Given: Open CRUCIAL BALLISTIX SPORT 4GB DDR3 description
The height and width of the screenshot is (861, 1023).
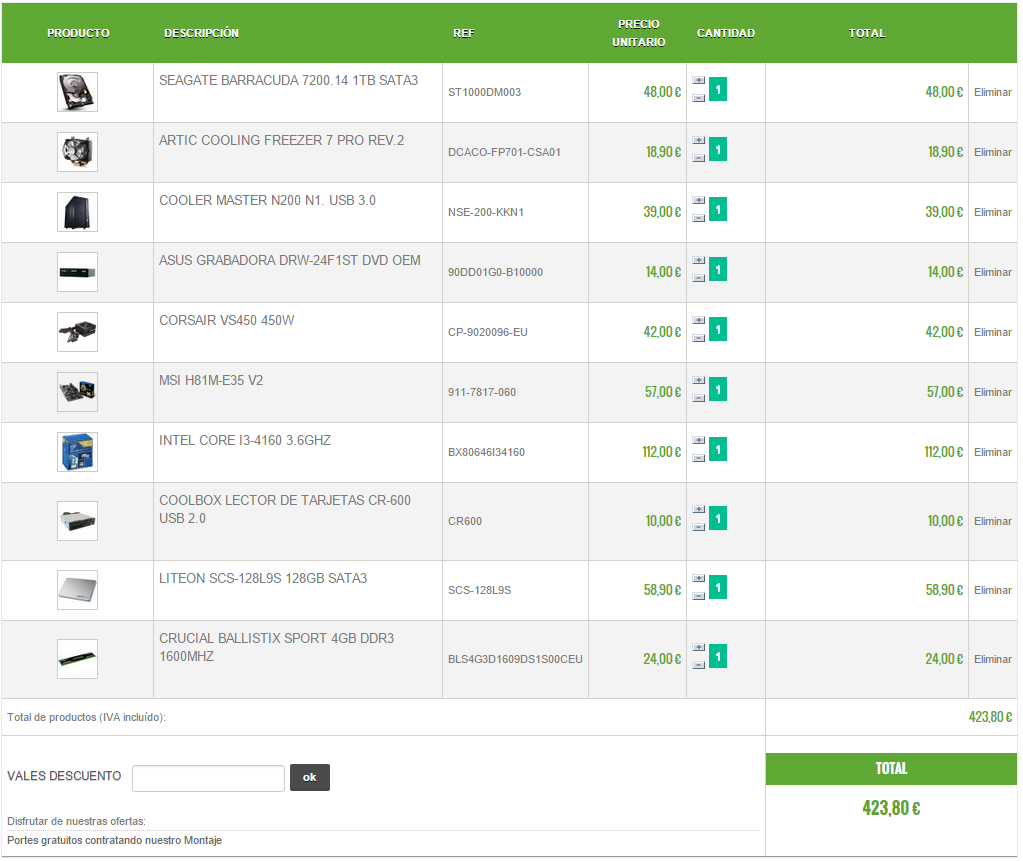Looking at the screenshot, I should coord(277,648).
